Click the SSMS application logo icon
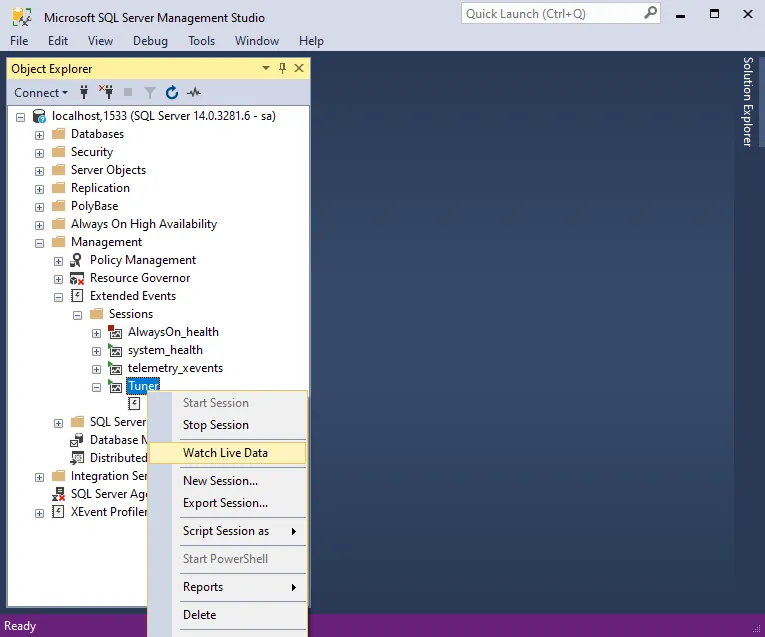Viewport: 765px width, 637px height. [x=21, y=18]
